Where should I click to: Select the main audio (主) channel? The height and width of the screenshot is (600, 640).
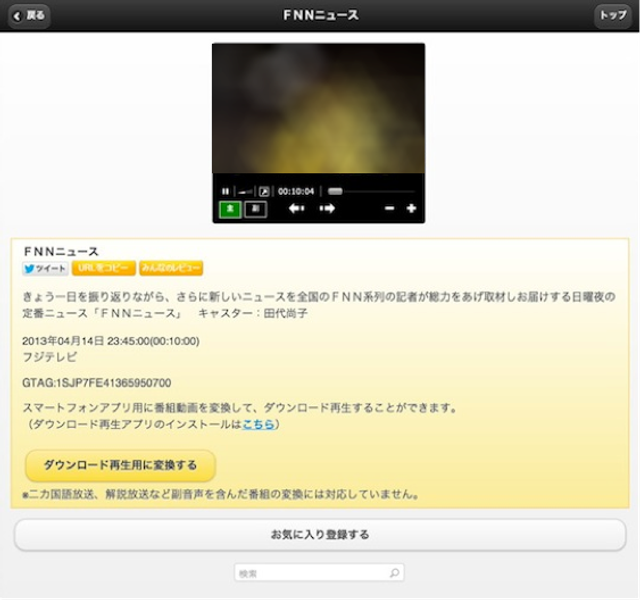pos(230,209)
